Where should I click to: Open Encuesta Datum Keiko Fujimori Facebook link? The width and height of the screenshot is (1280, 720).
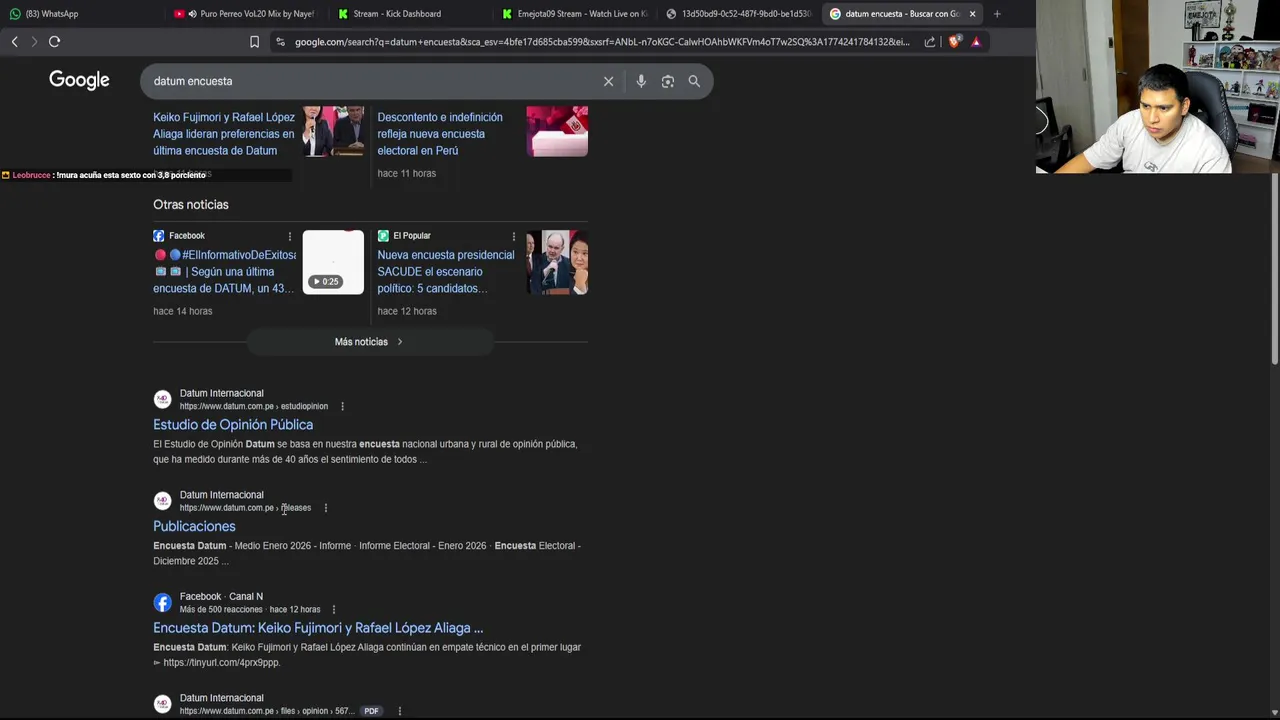[x=318, y=628]
